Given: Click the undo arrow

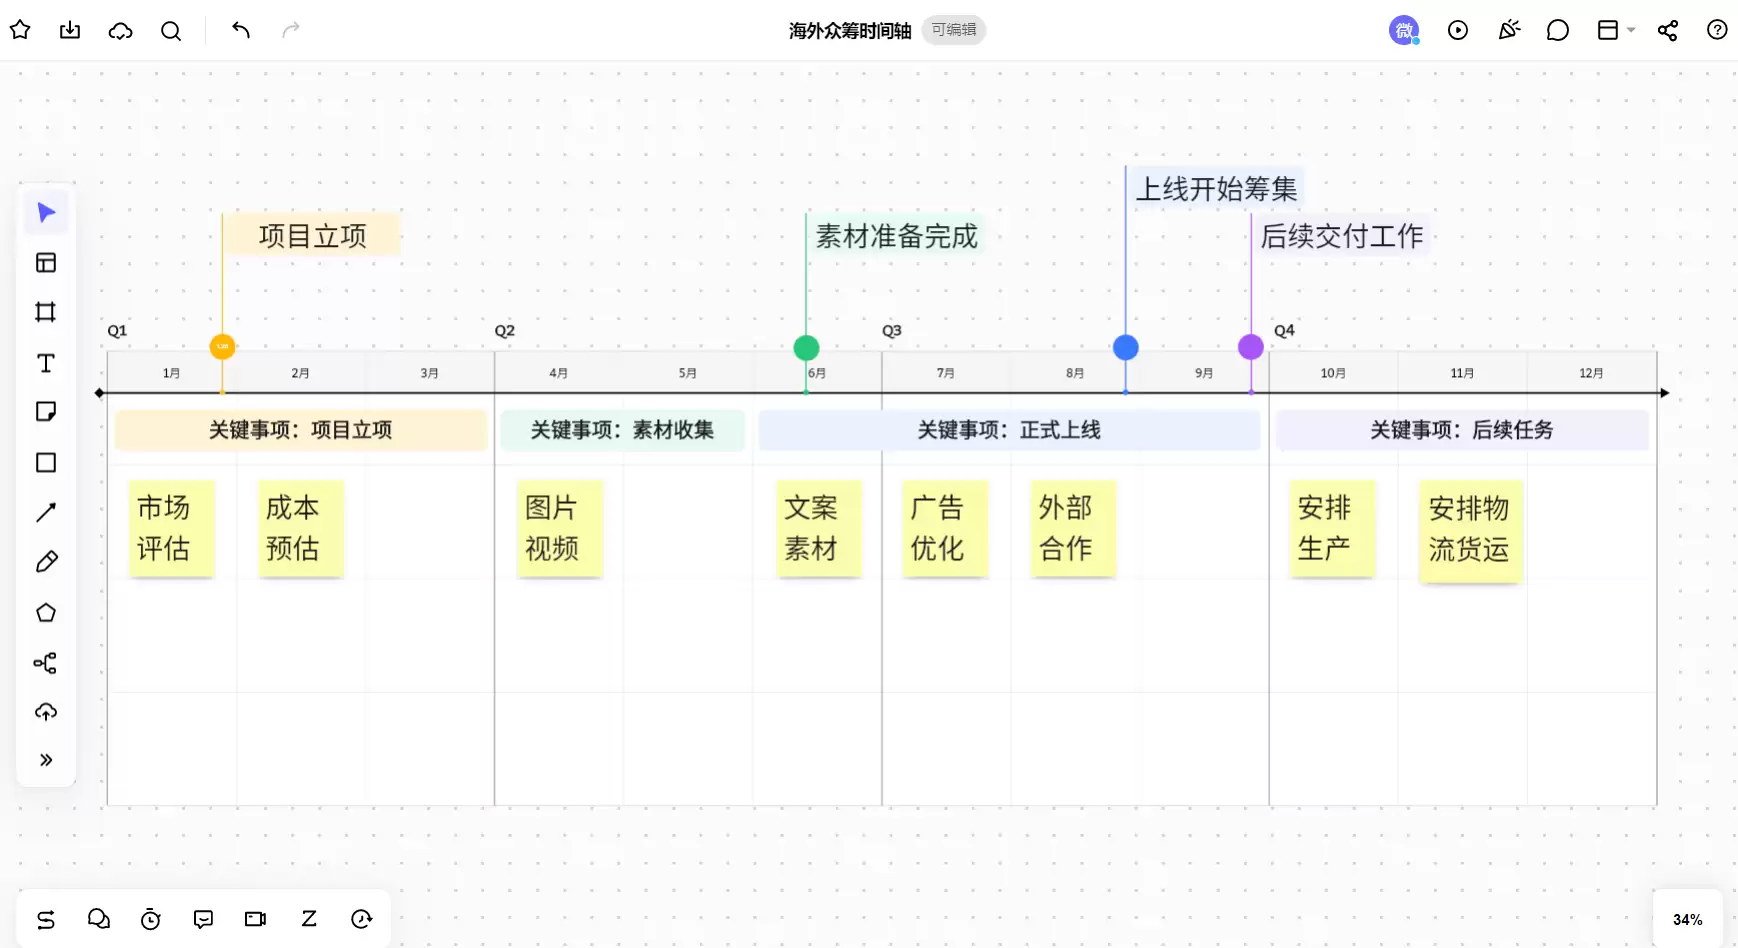Looking at the screenshot, I should [241, 30].
